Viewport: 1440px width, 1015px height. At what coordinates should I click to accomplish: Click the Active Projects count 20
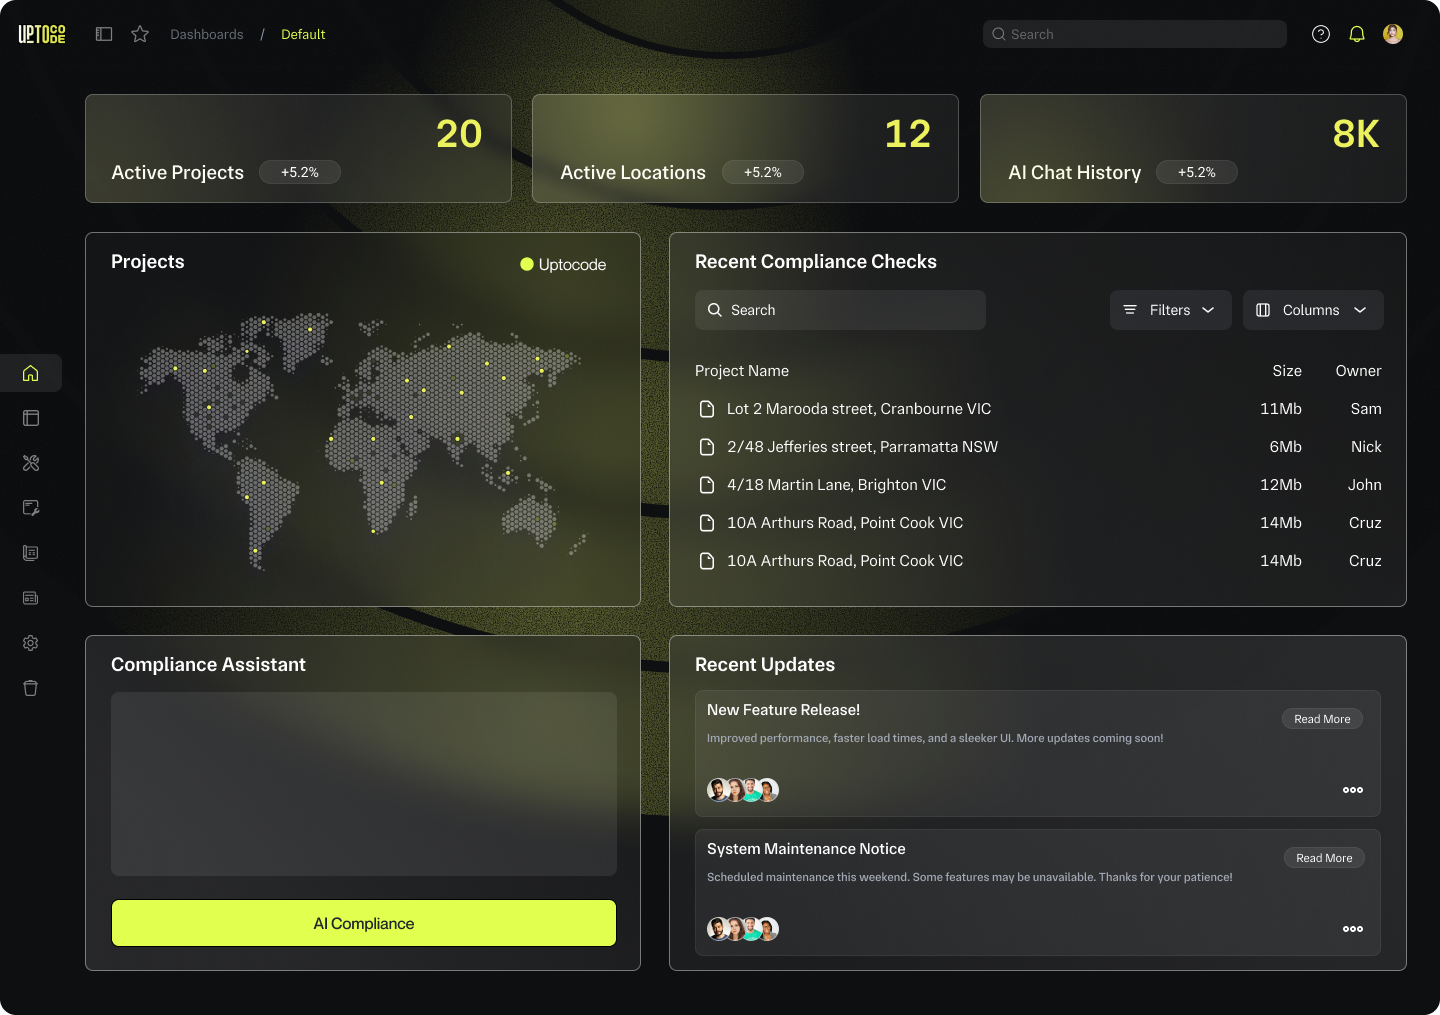coord(459,134)
